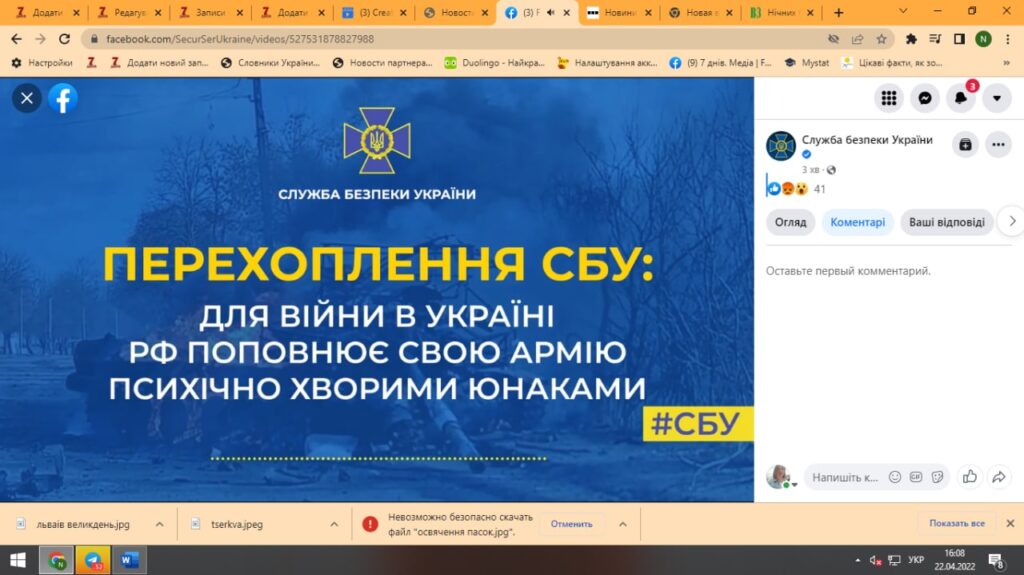Expand the Facebook account dropdown arrow

pos(997,98)
